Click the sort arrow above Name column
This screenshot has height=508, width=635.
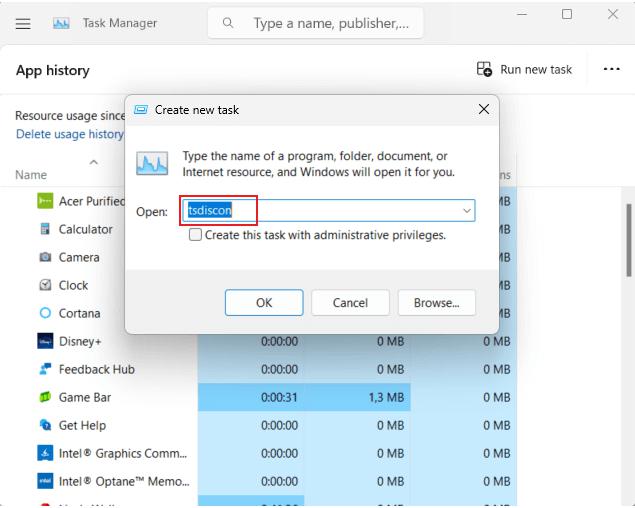(x=94, y=162)
